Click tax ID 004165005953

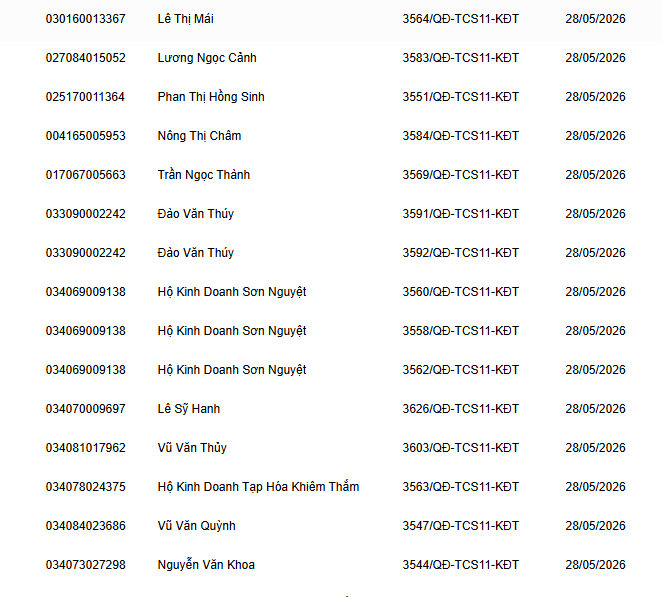click(x=85, y=136)
